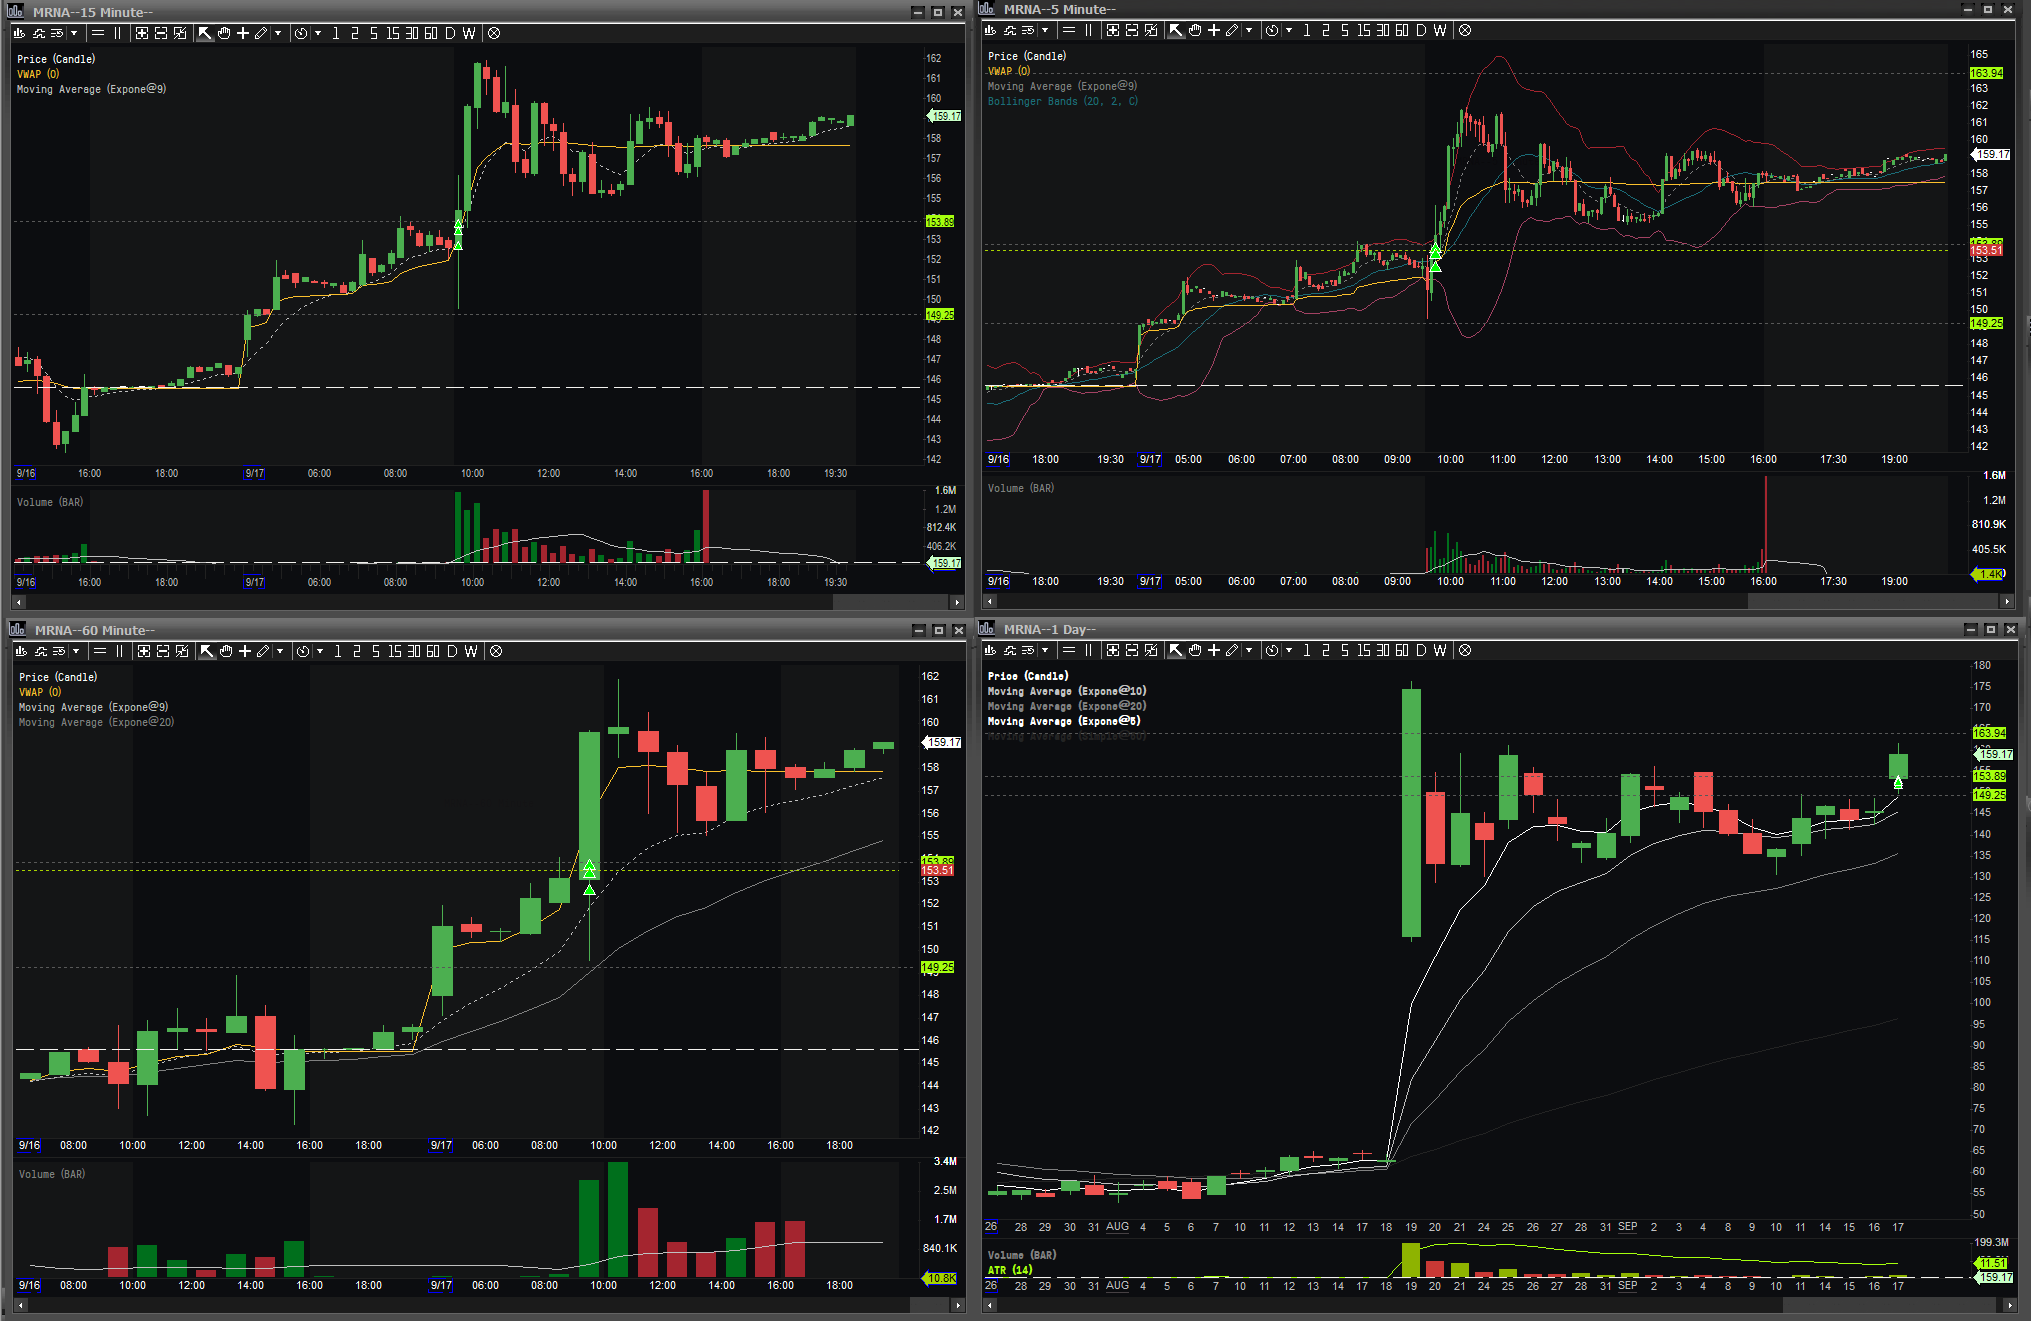Select hand pan tool in 15 Minute chart
2031x1321 pixels.
(x=224, y=33)
